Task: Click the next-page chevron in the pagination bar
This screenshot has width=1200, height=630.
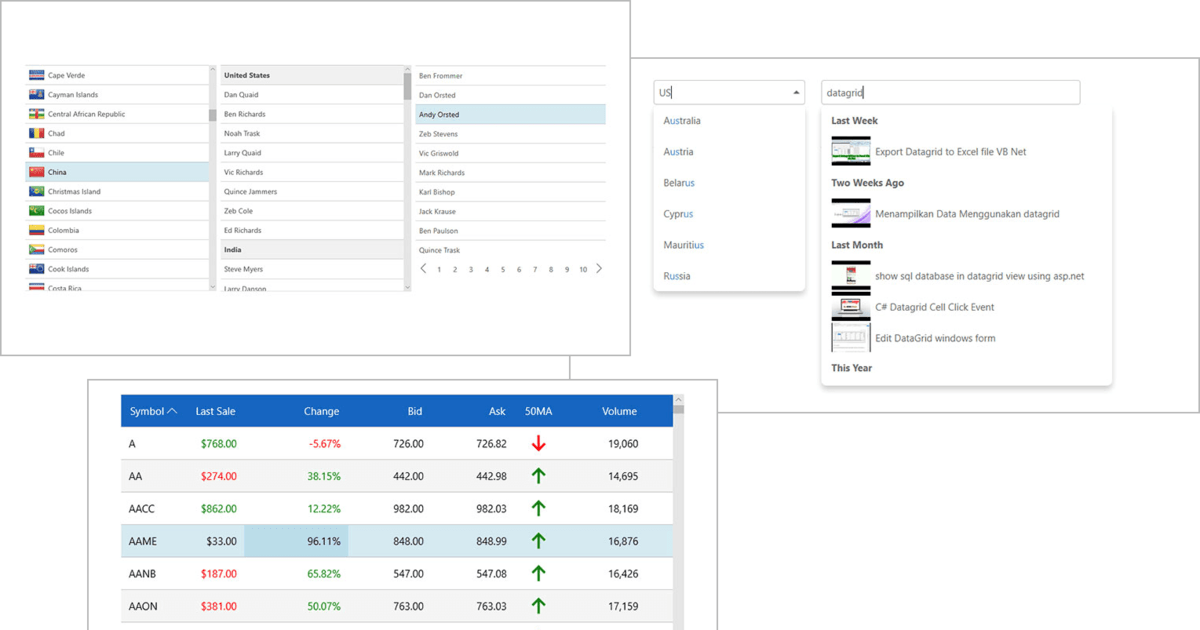Action: click(x=598, y=269)
